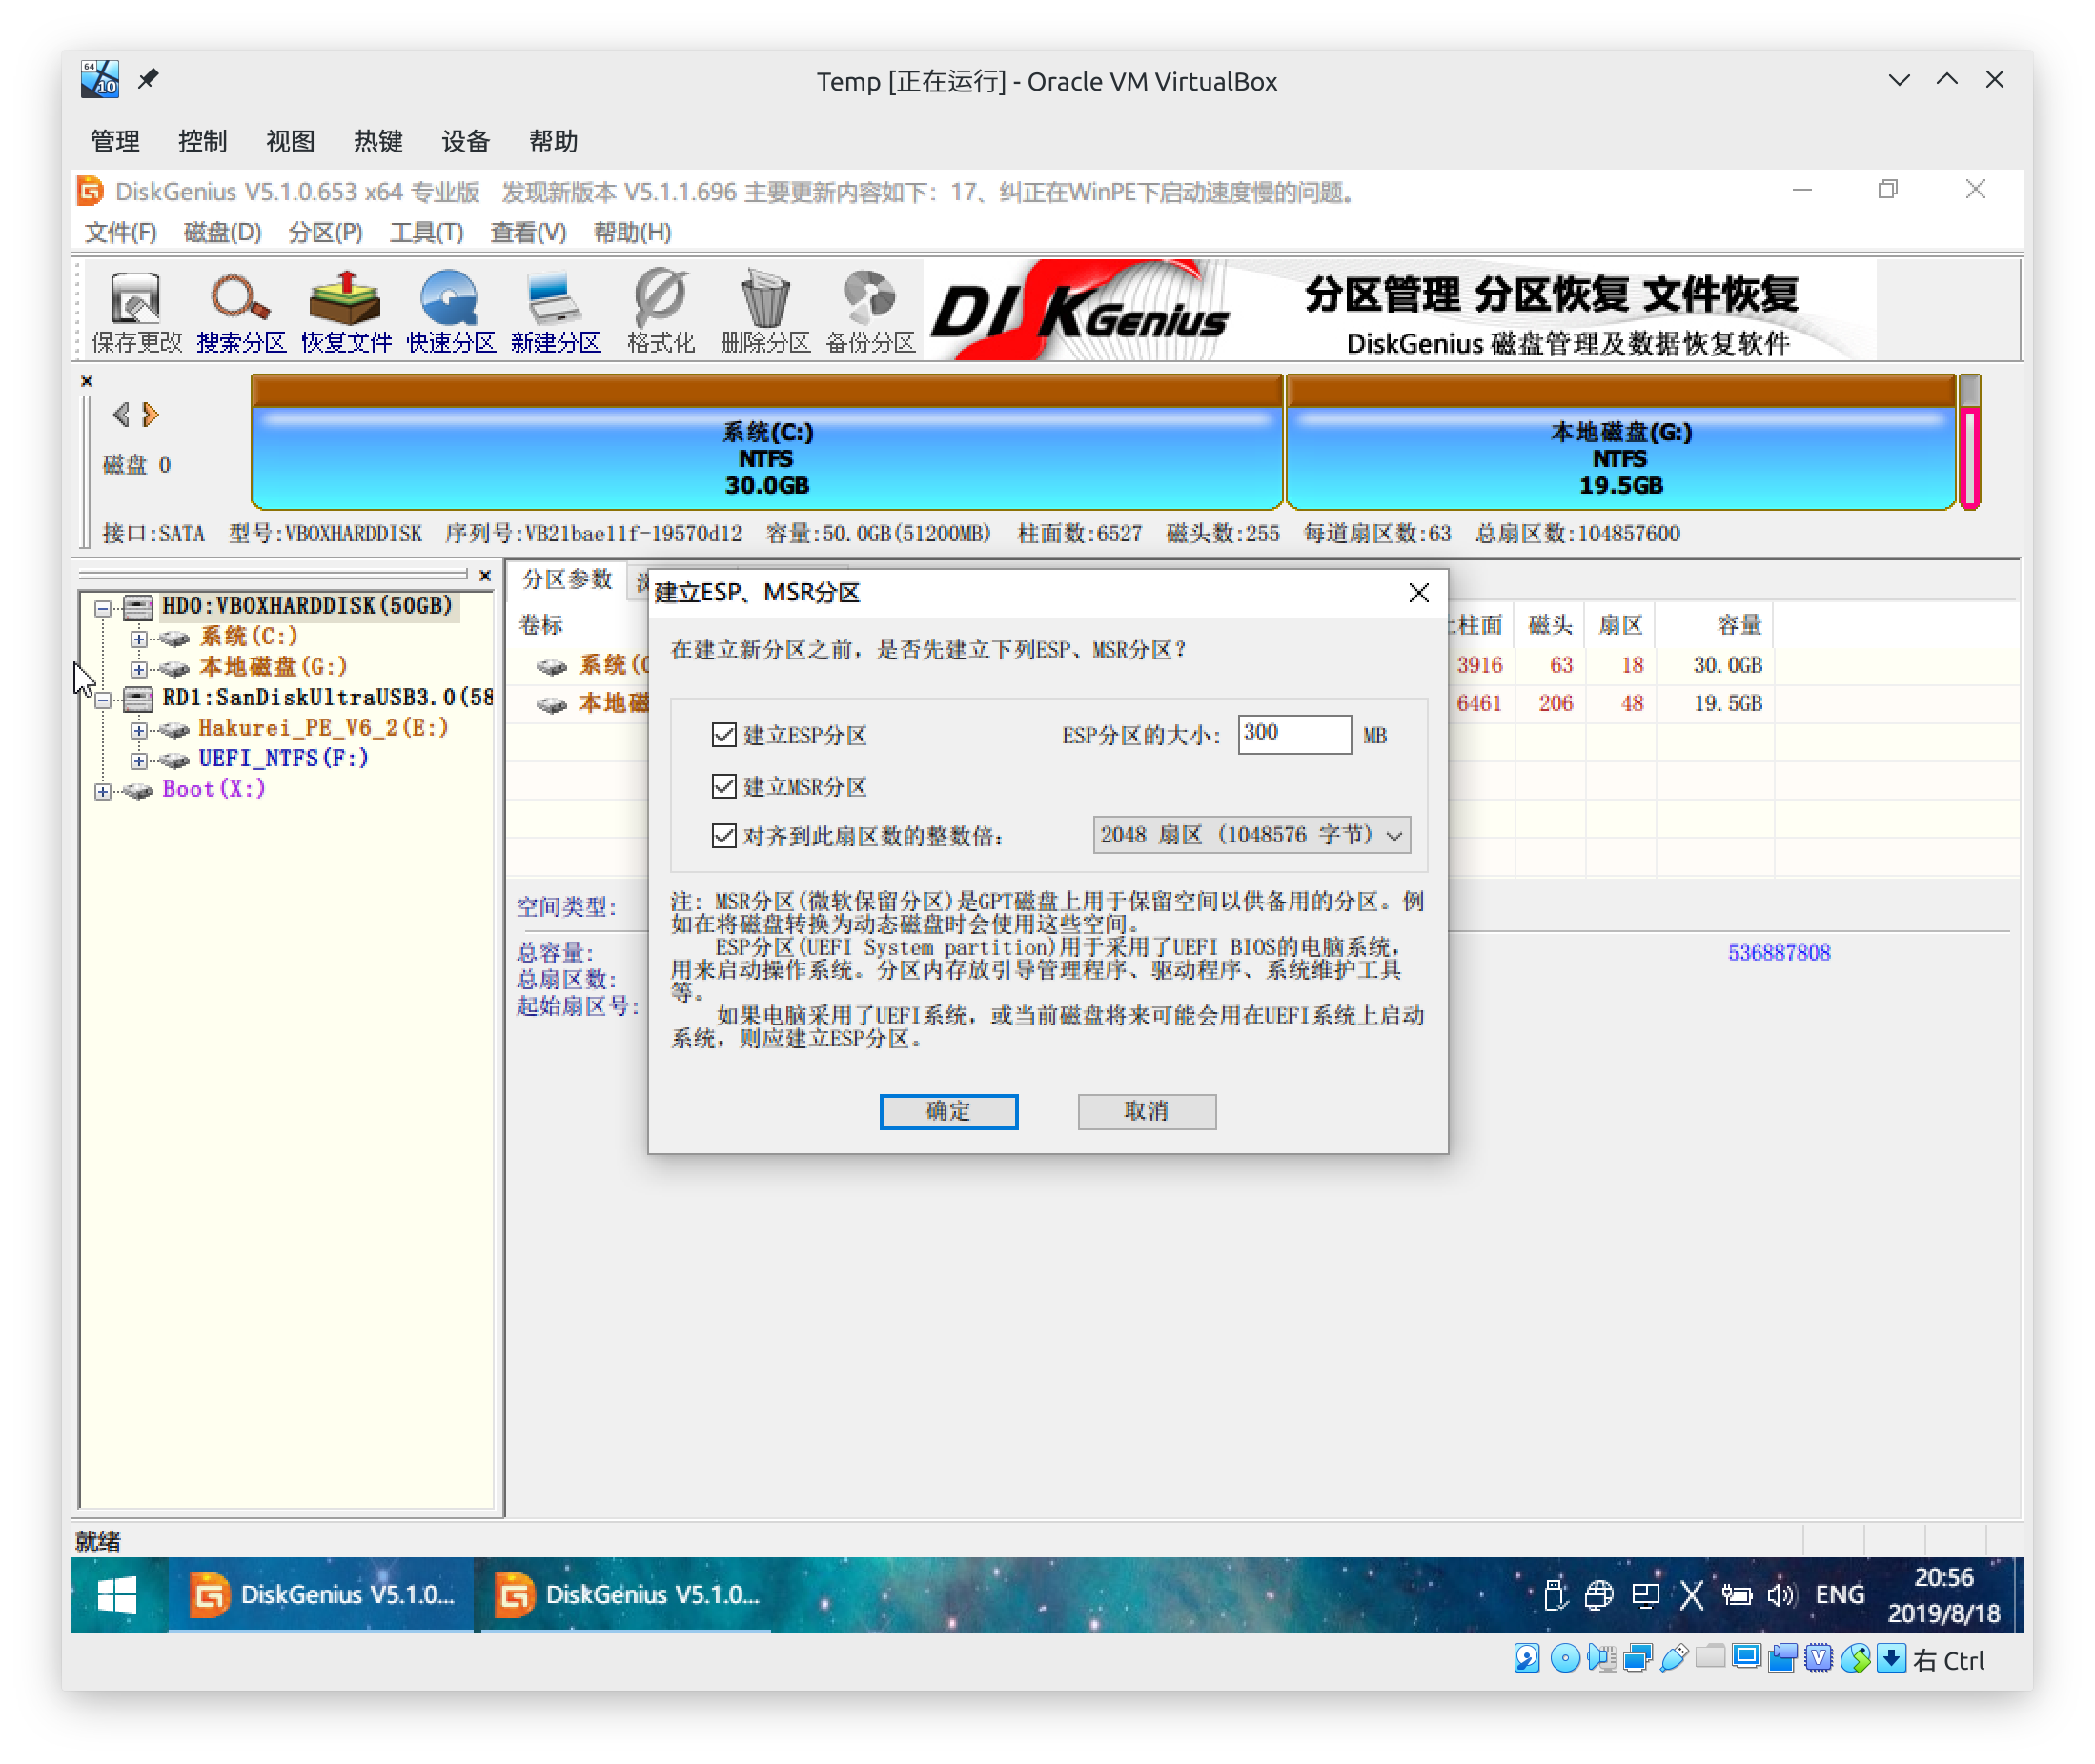Switch to second DiskGenius taskbar window

tap(627, 1594)
